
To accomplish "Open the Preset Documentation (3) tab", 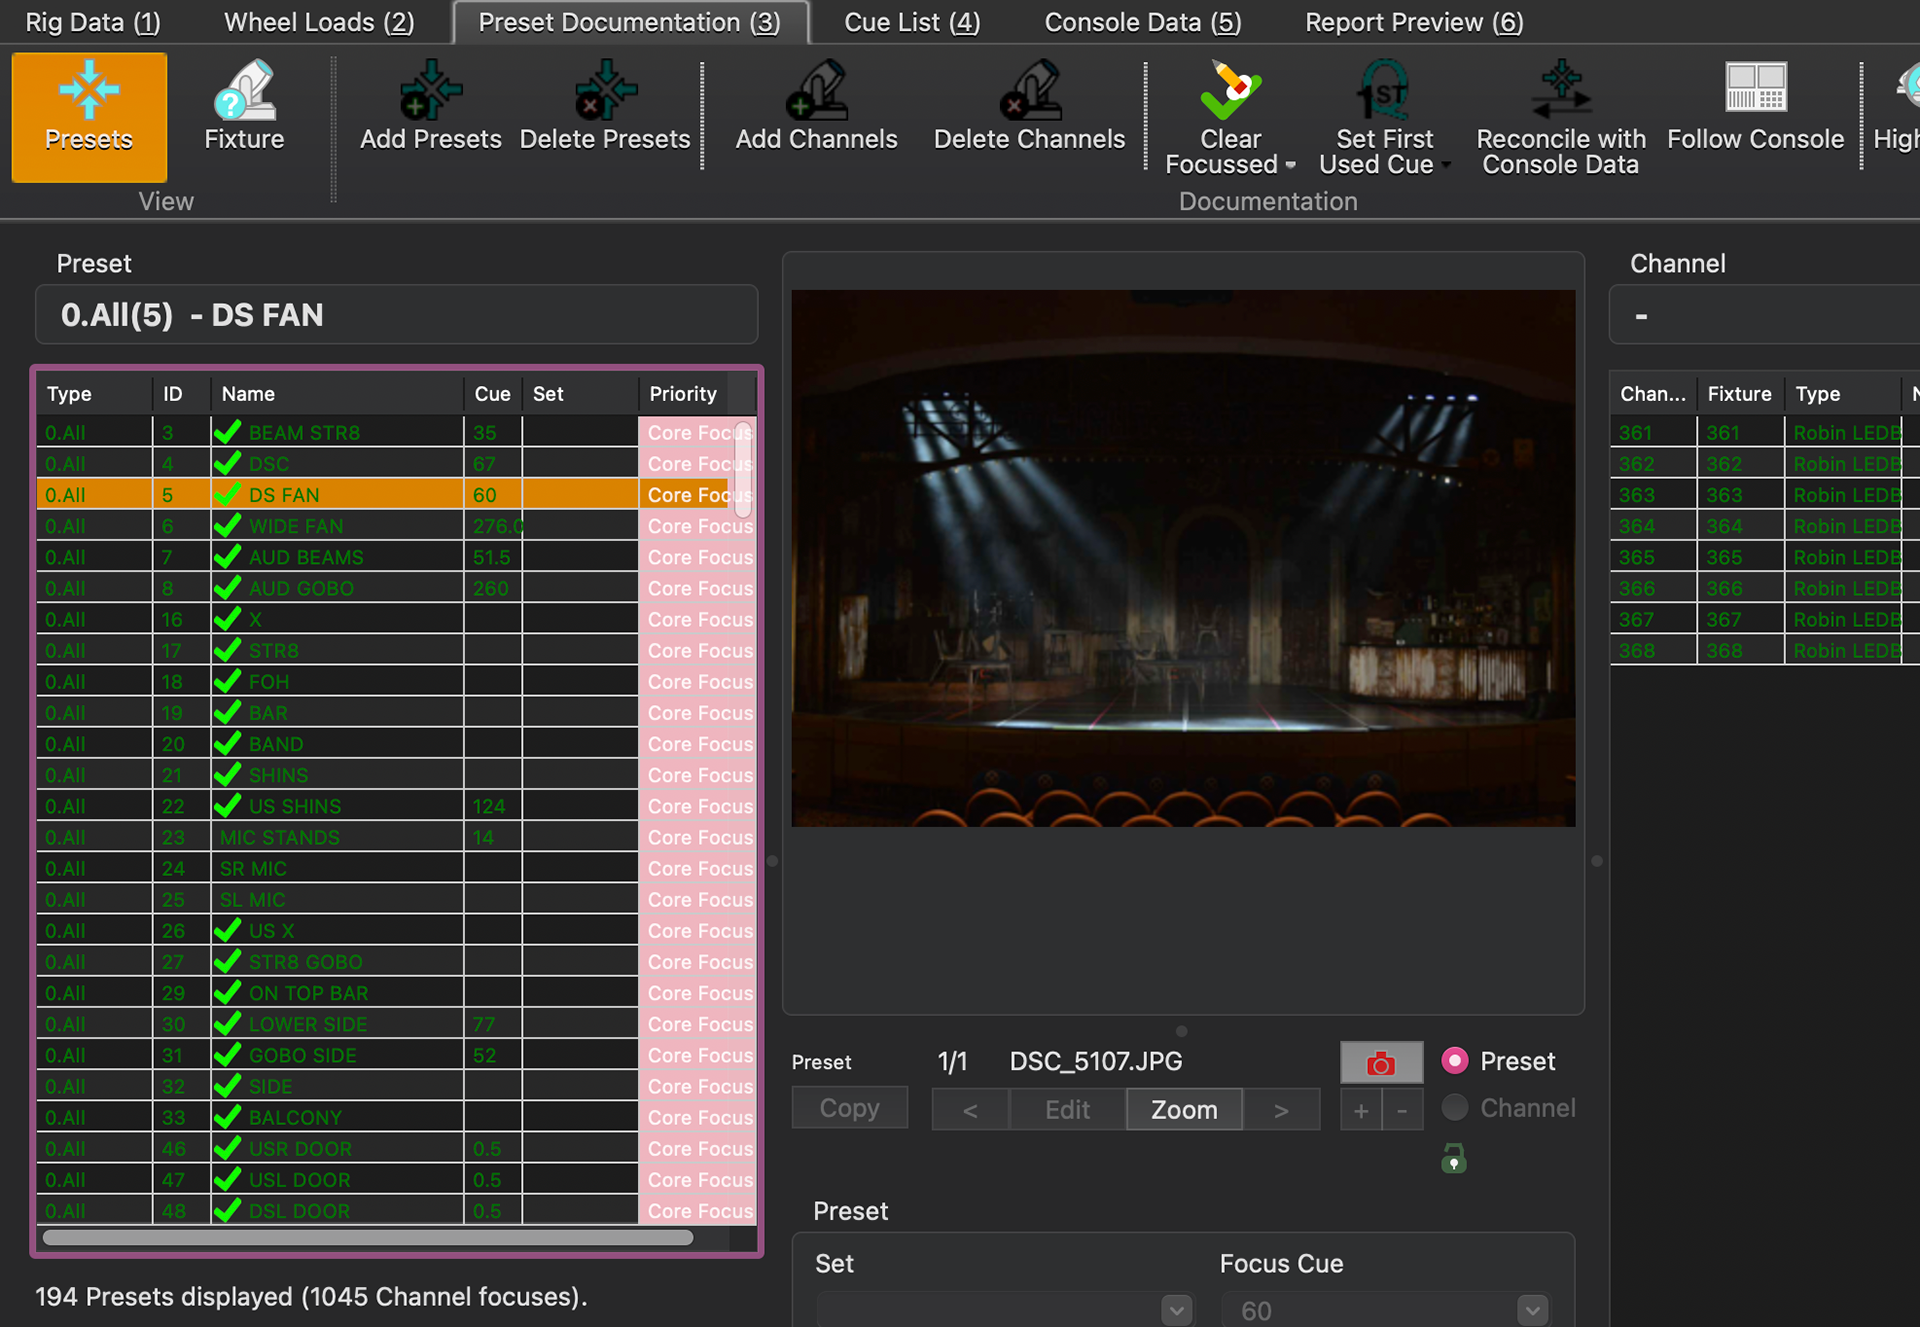I will click(x=630, y=22).
